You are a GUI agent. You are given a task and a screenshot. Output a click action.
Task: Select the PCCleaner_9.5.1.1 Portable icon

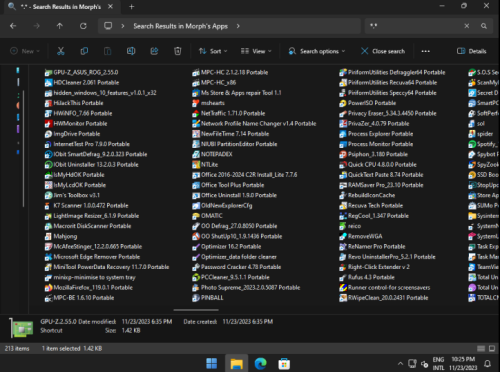(196, 277)
